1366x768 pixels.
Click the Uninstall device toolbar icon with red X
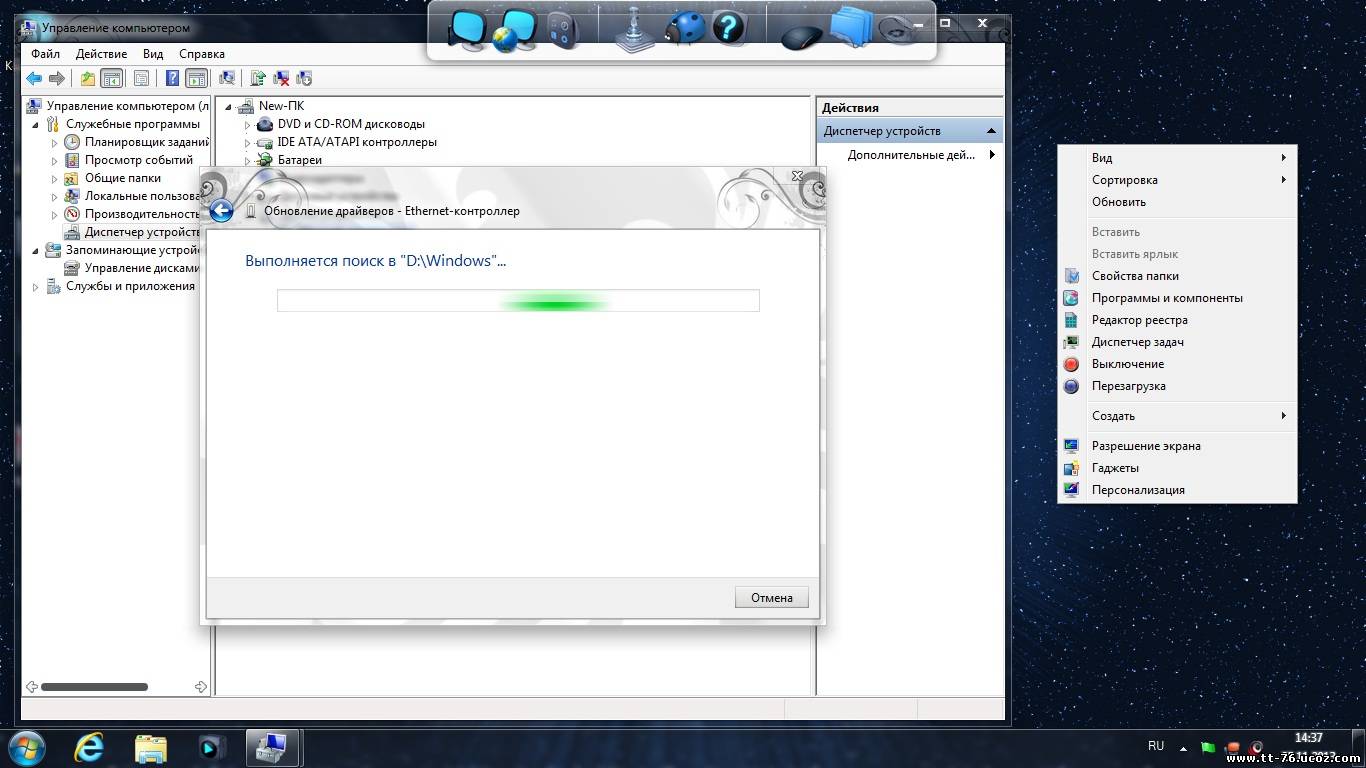point(281,78)
